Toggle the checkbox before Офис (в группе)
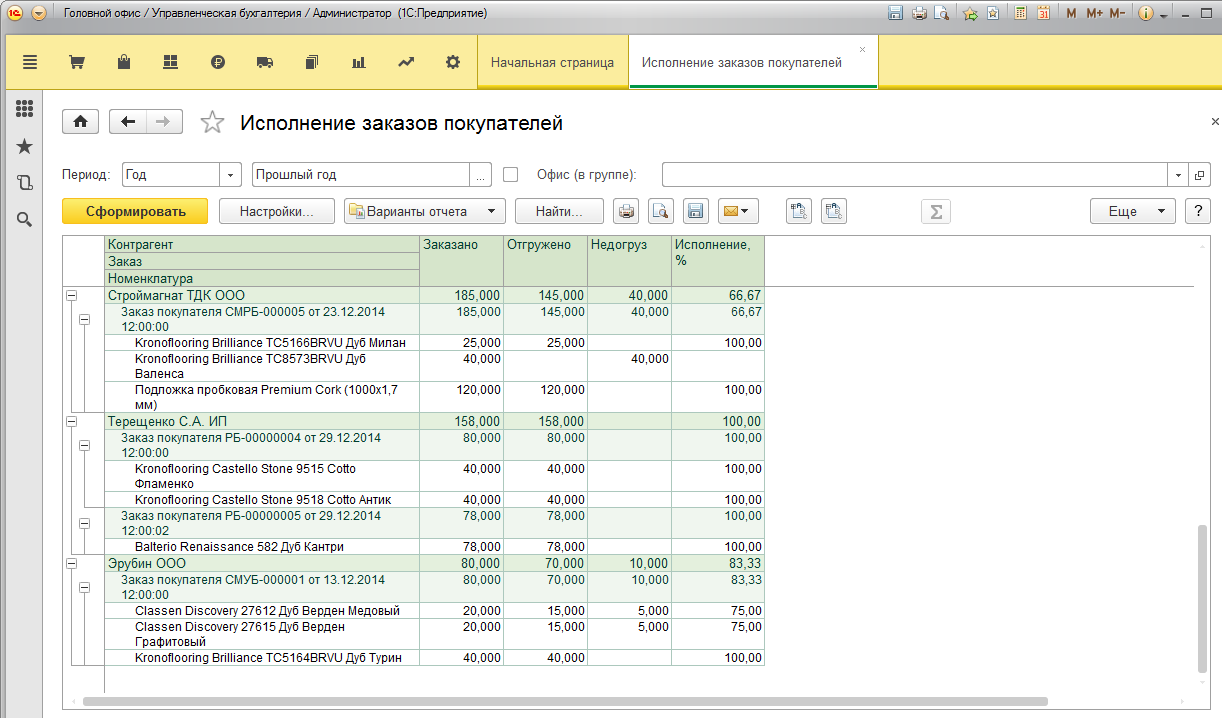The image size is (1222, 718). (x=511, y=174)
